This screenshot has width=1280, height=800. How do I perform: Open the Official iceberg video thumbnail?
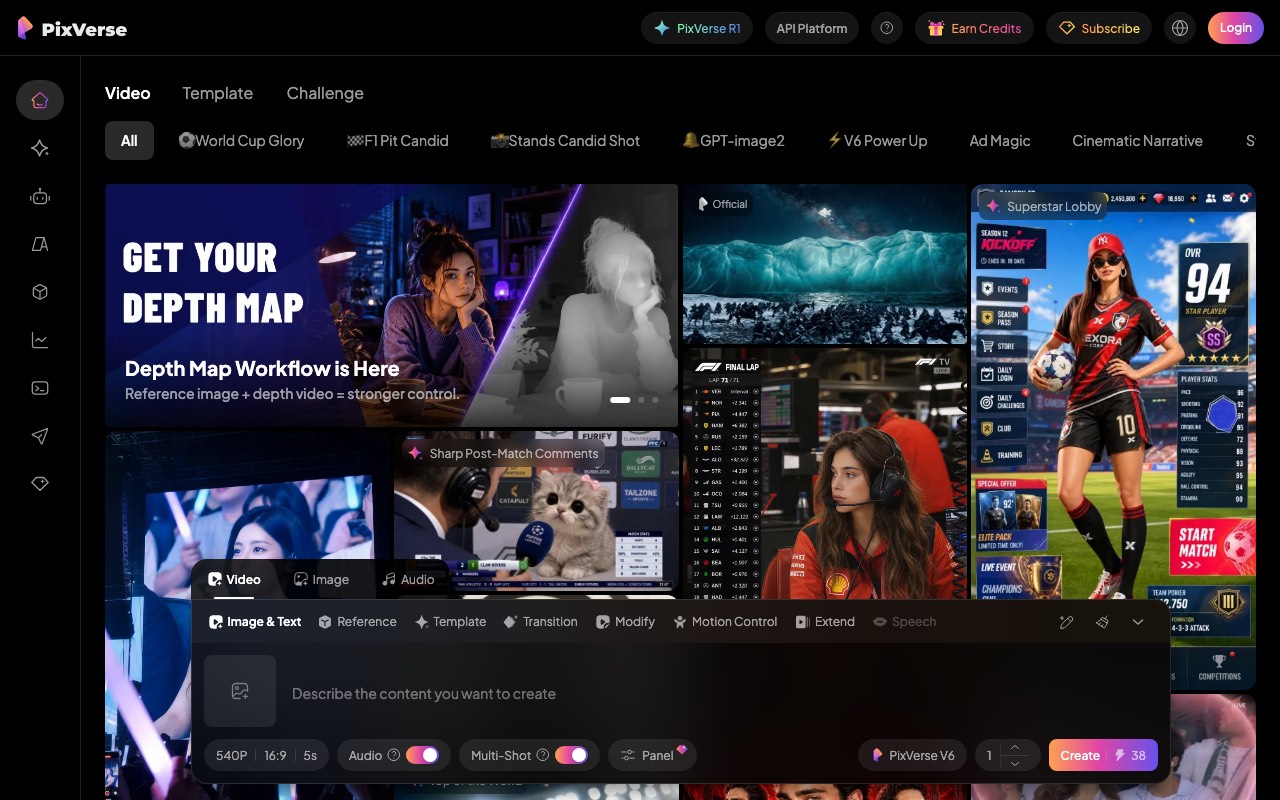(825, 265)
